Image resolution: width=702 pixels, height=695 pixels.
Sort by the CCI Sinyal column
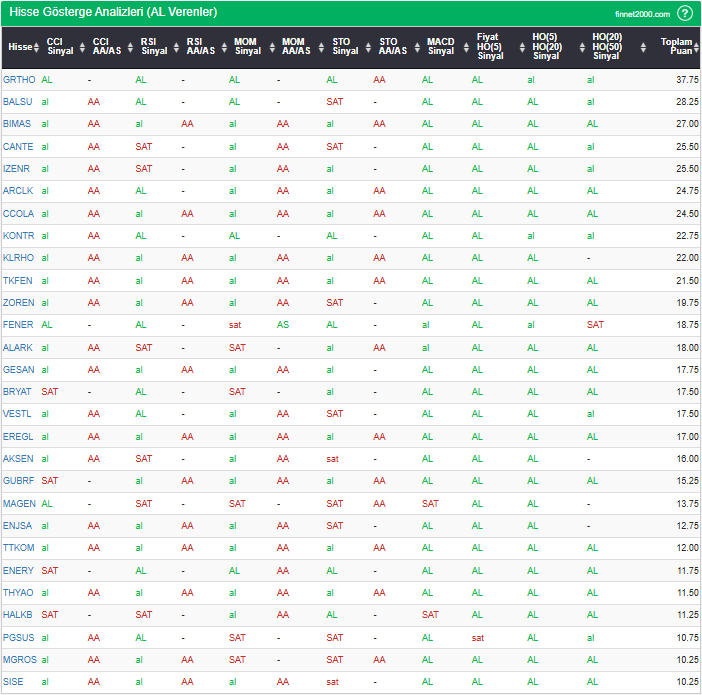60,47
